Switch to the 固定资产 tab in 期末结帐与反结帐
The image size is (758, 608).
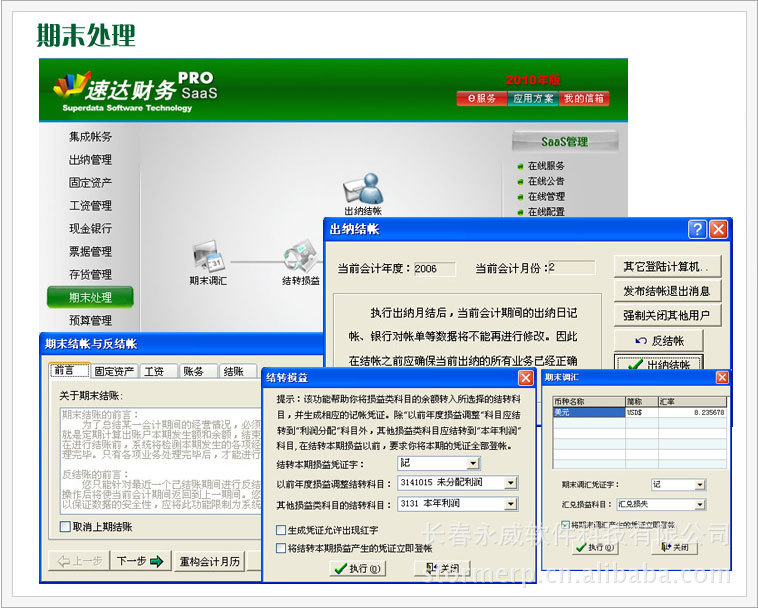tap(115, 371)
